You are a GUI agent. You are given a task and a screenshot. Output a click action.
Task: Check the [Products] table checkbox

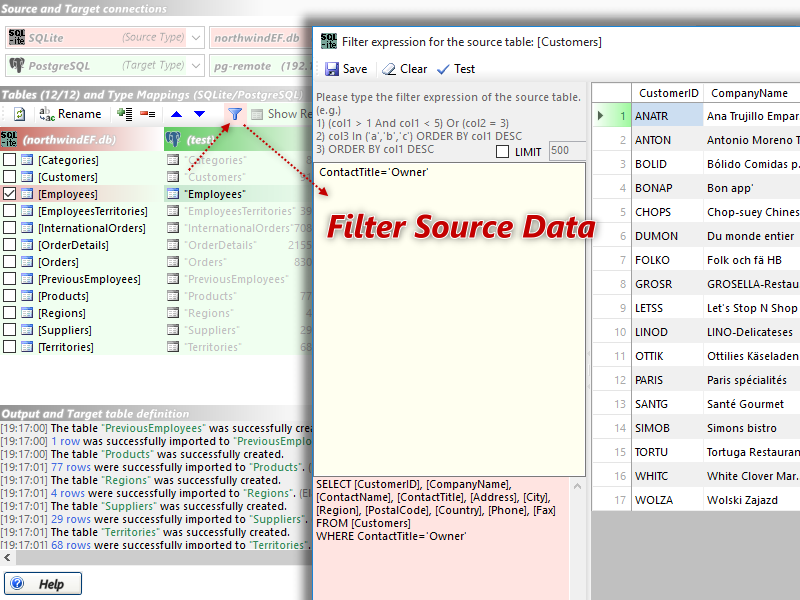[x=9, y=296]
